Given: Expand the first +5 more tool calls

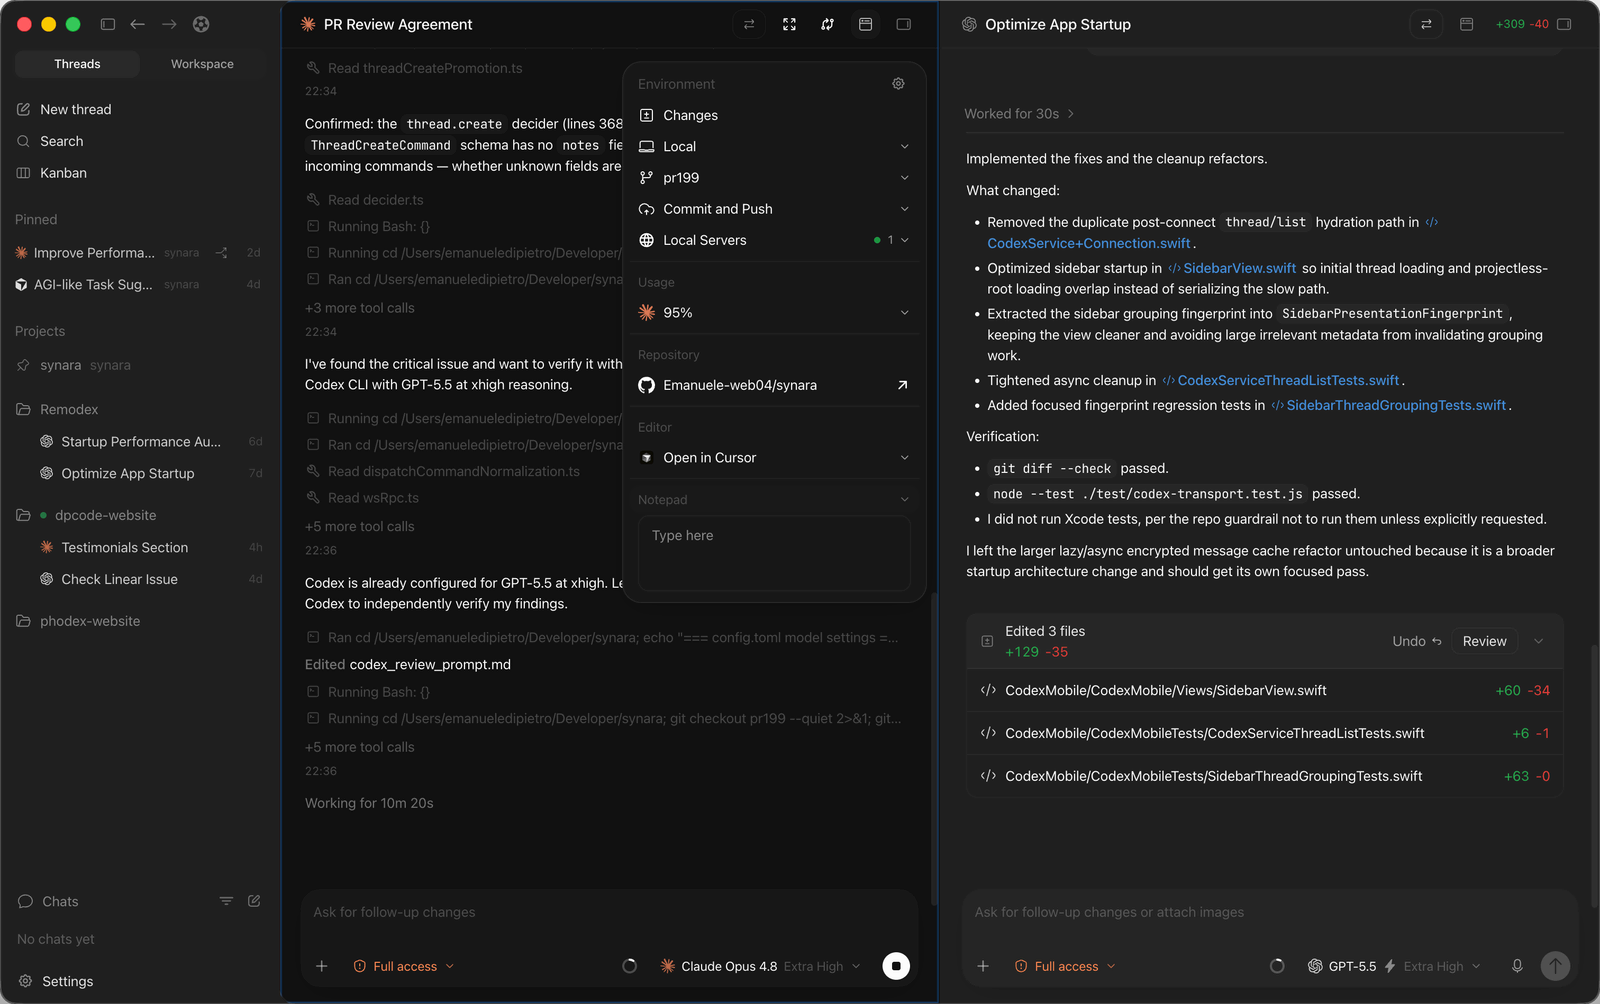Looking at the screenshot, I should pyautogui.click(x=359, y=526).
